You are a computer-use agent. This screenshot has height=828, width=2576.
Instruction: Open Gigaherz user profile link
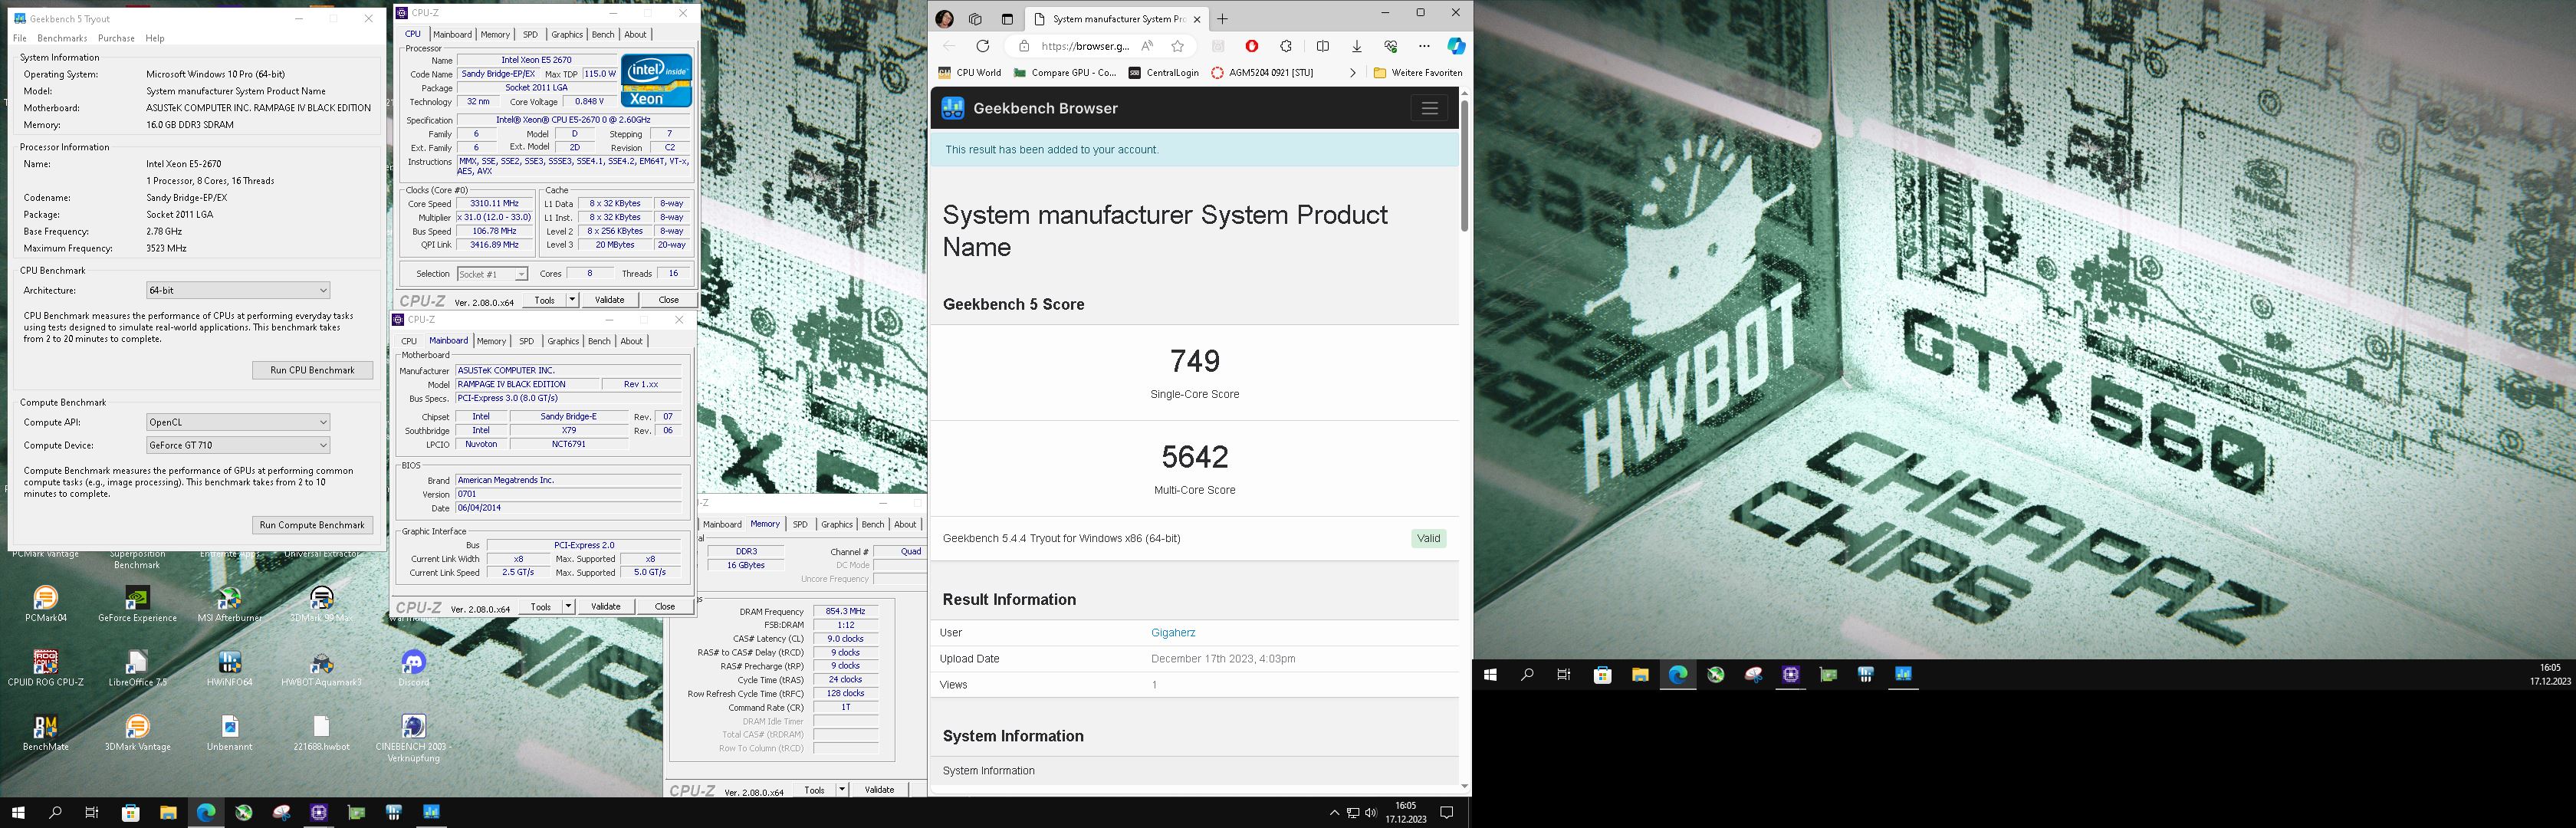1173,633
